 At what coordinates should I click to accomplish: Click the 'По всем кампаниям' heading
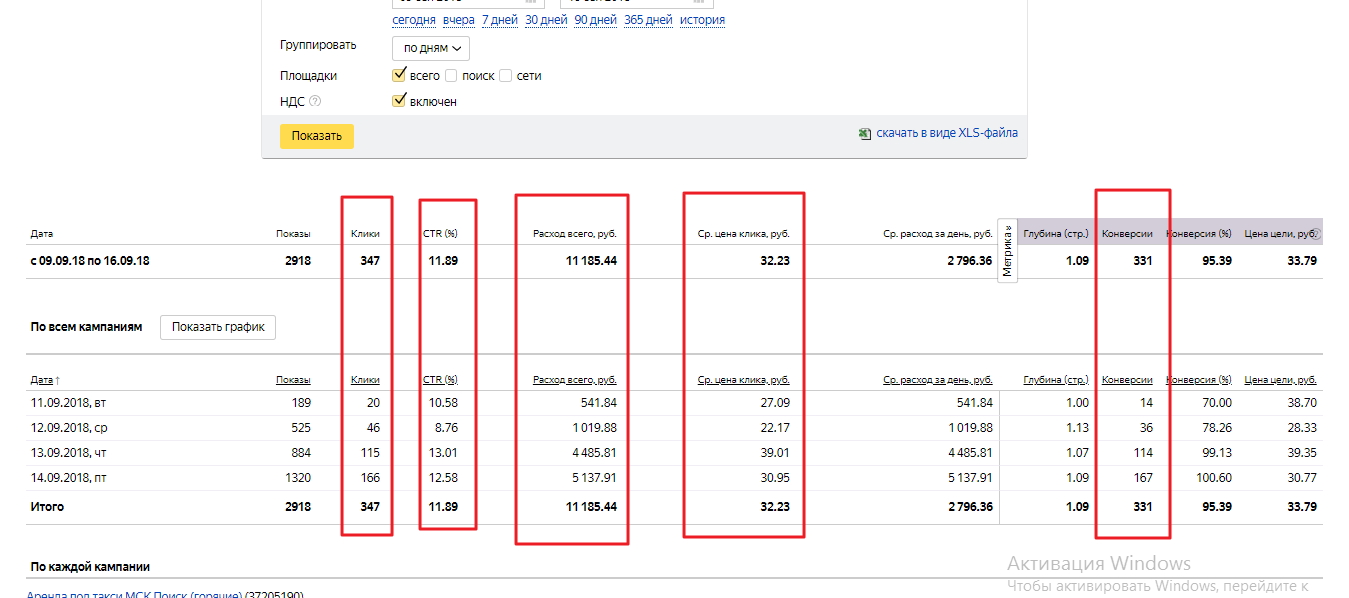[86, 327]
